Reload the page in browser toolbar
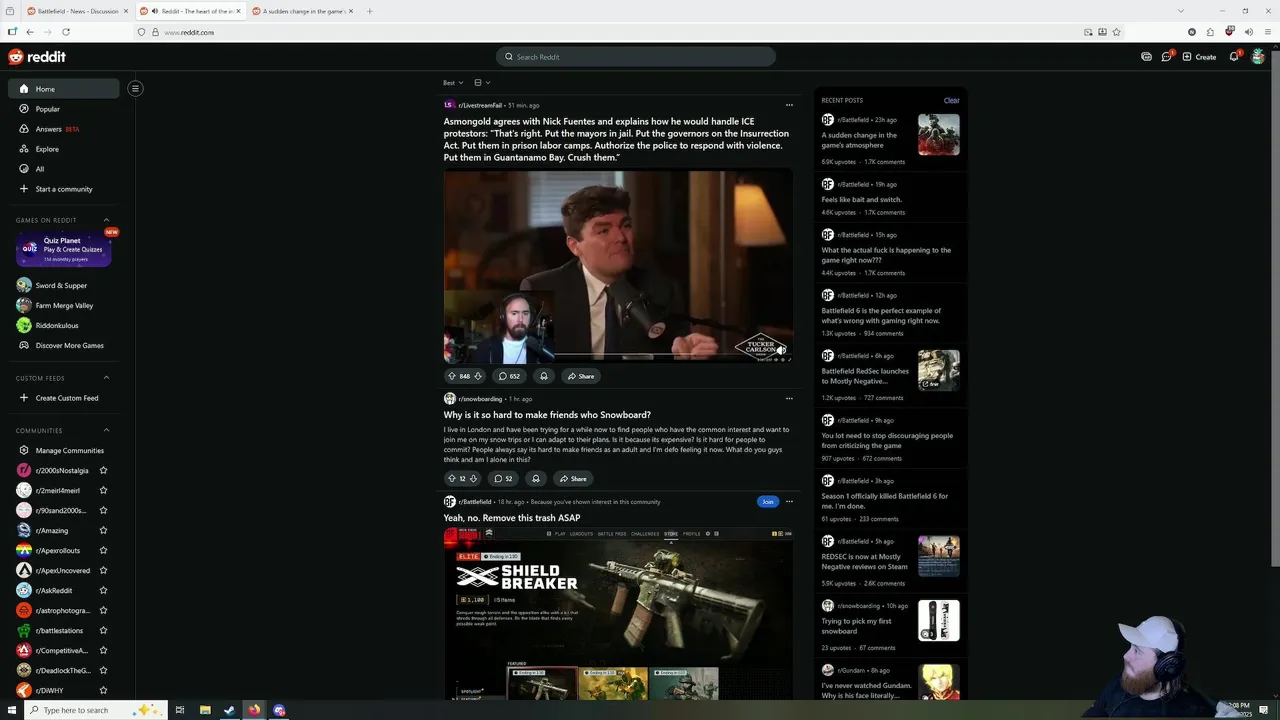This screenshot has height=720, width=1280. (64, 32)
